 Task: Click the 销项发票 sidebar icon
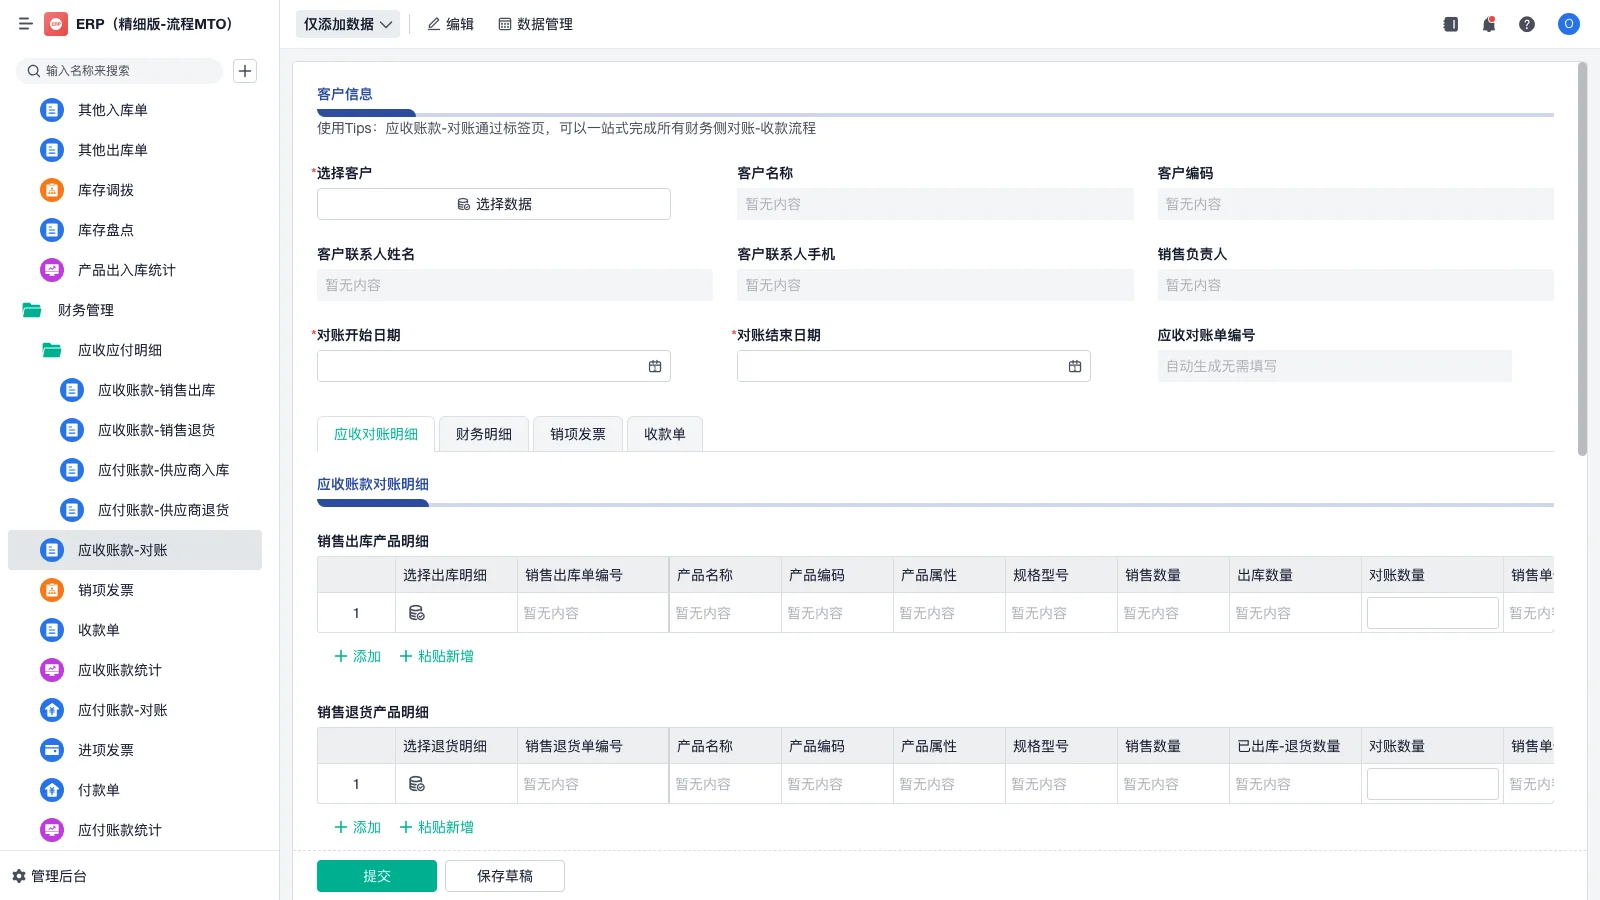[51, 590]
